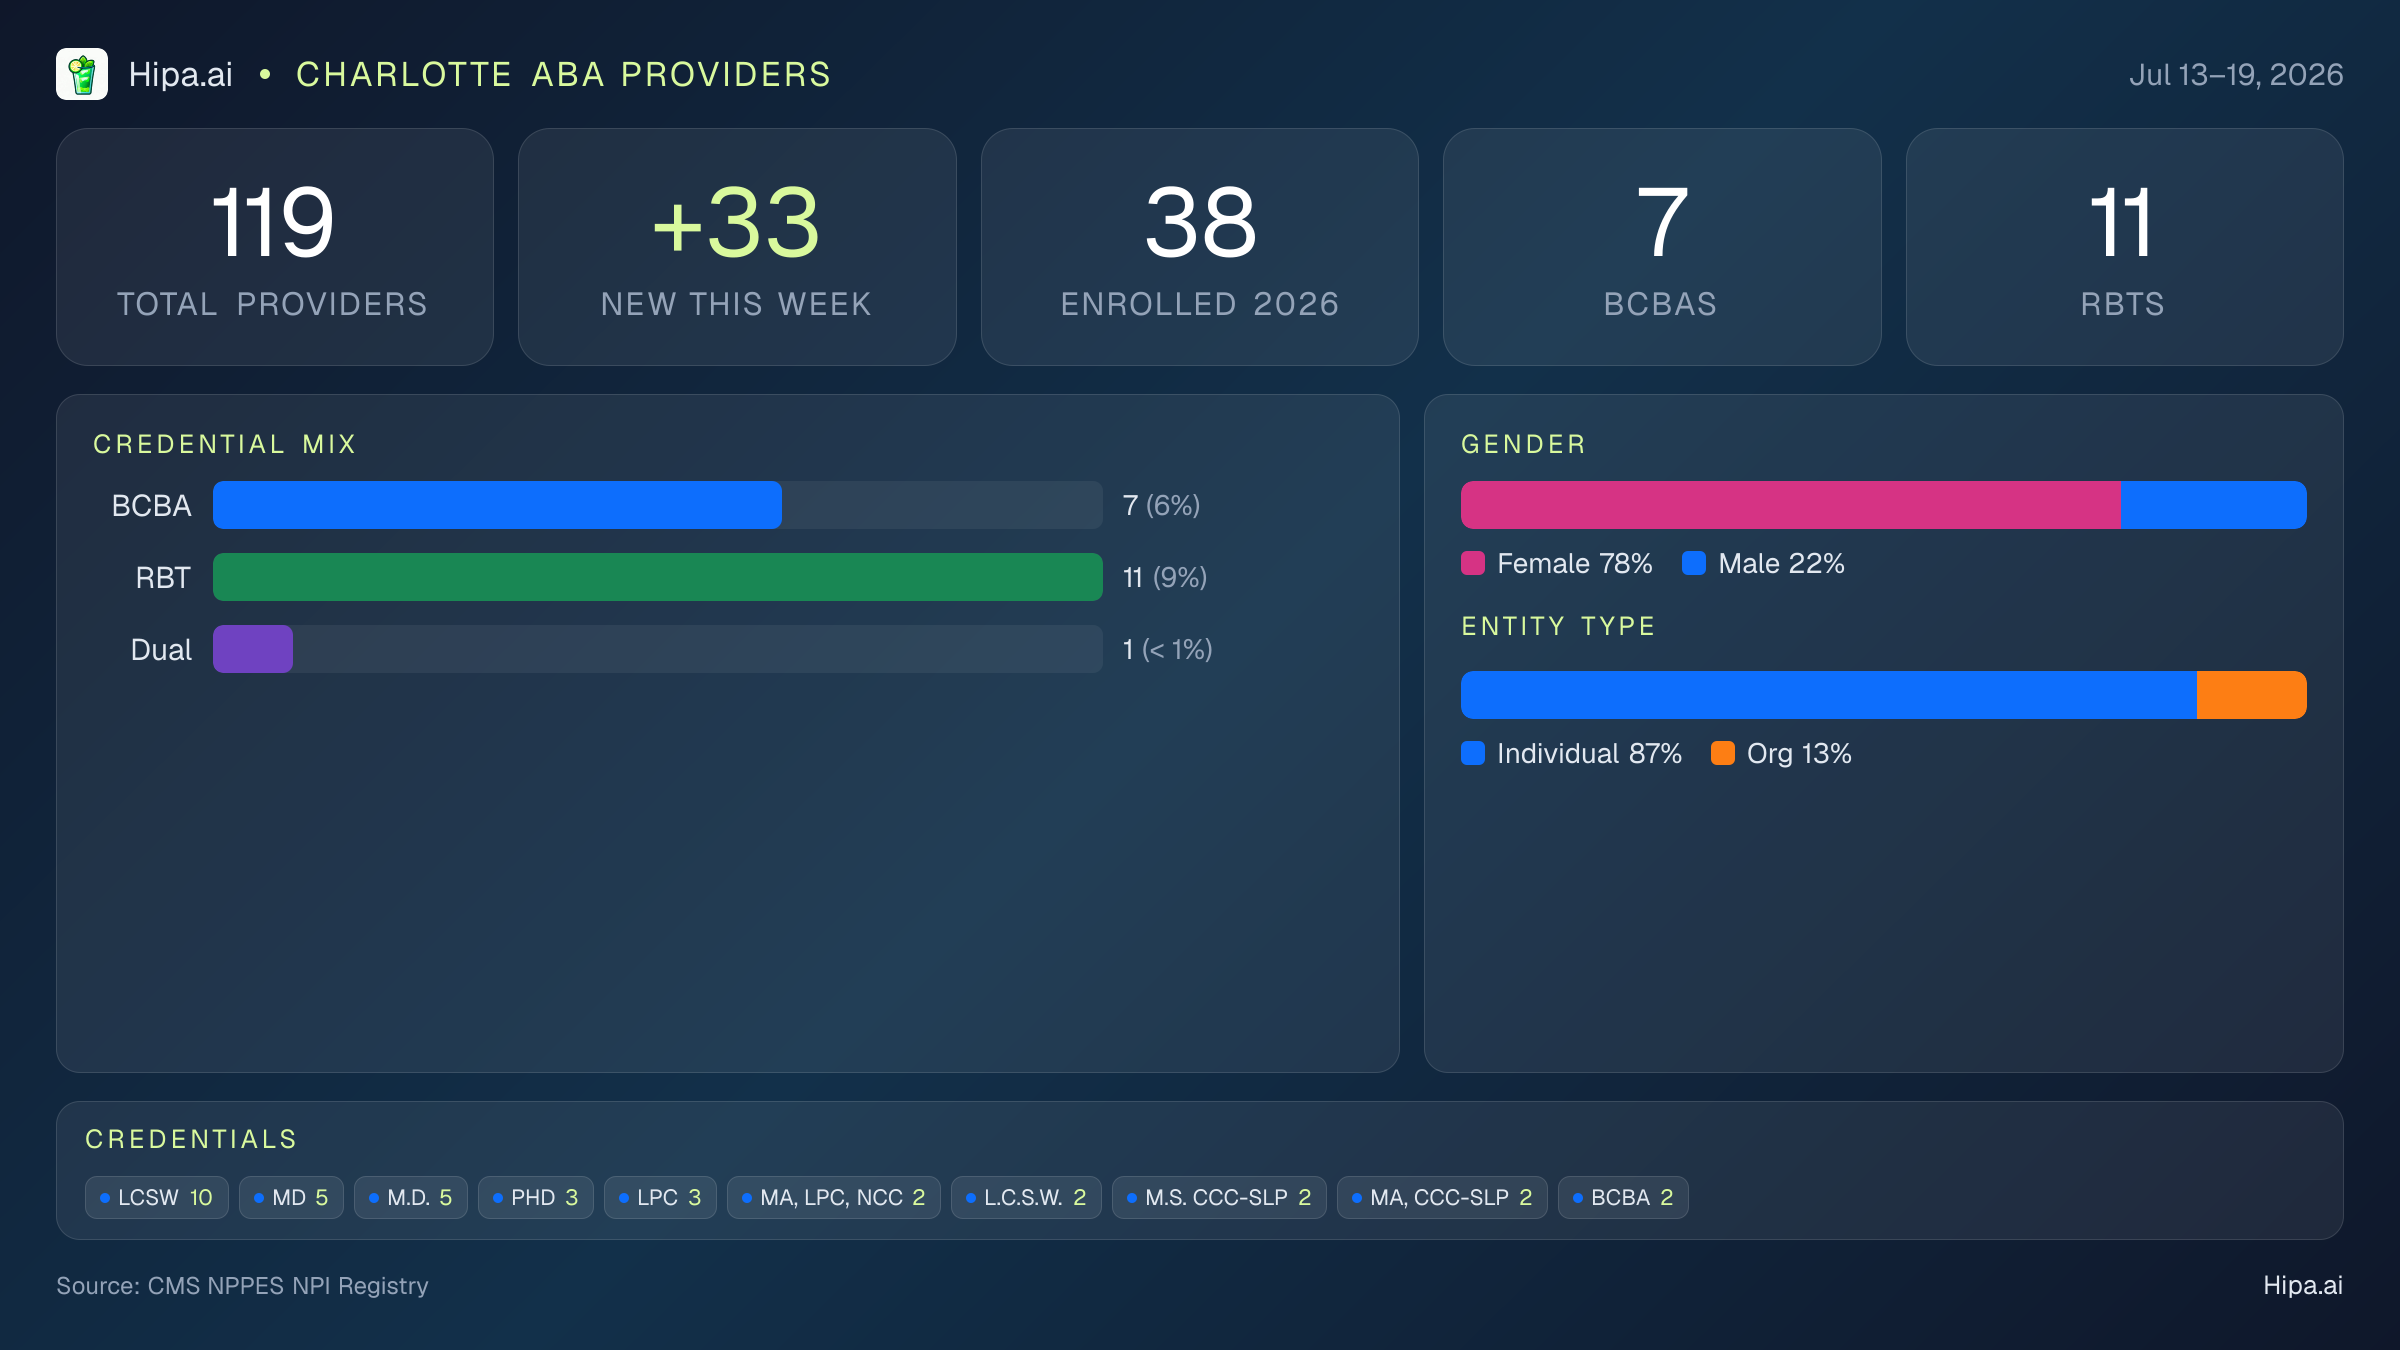Select the PHD 3 credential chip

pyautogui.click(x=536, y=1197)
